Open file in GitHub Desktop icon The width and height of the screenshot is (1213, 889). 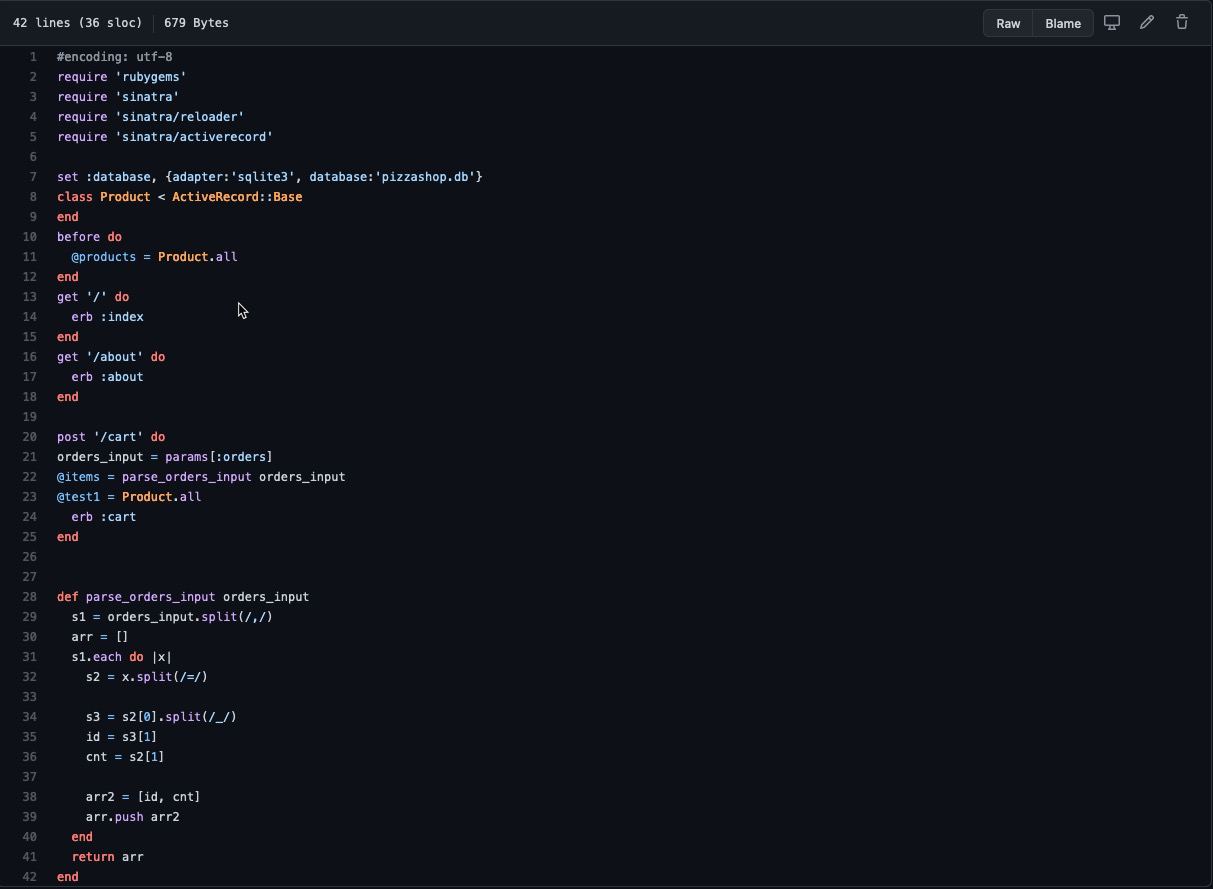click(x=1111, y=22)
